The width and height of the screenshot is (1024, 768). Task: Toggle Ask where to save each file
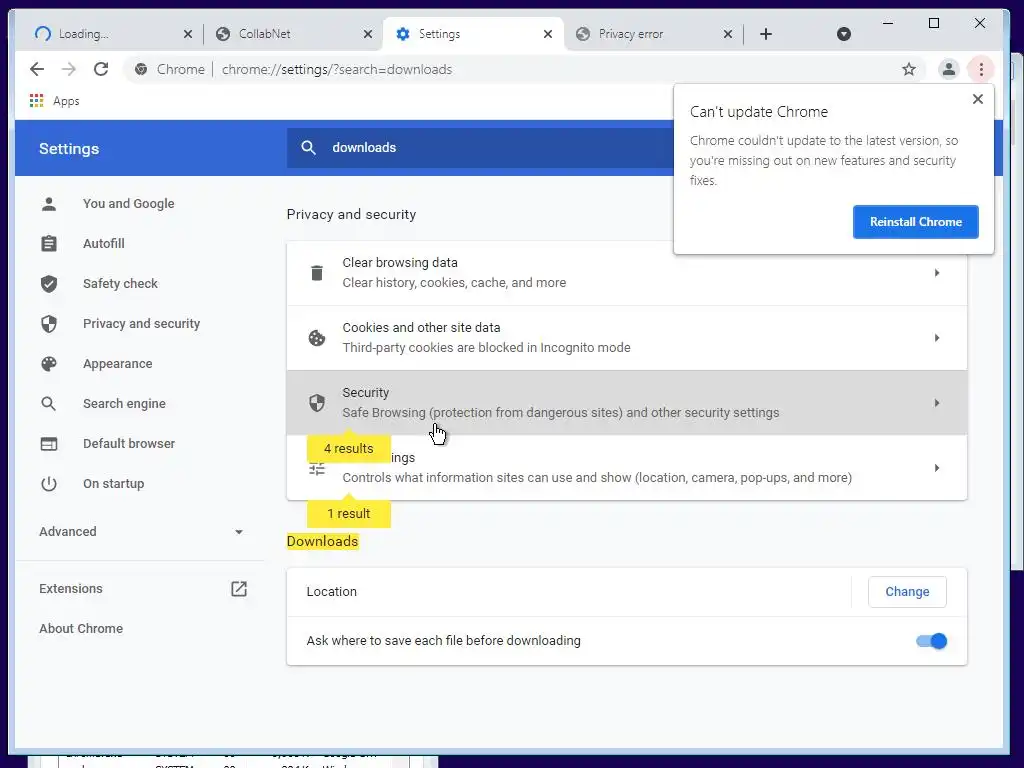tap(931, 641)
